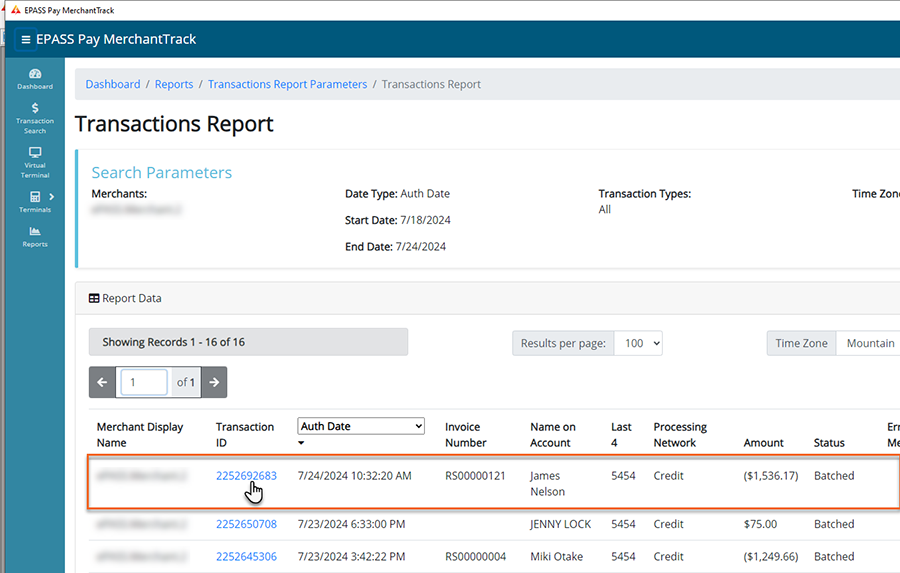Click amount $75.00
The height and width of the screenshot is (573, 900).
click(760, 524)
